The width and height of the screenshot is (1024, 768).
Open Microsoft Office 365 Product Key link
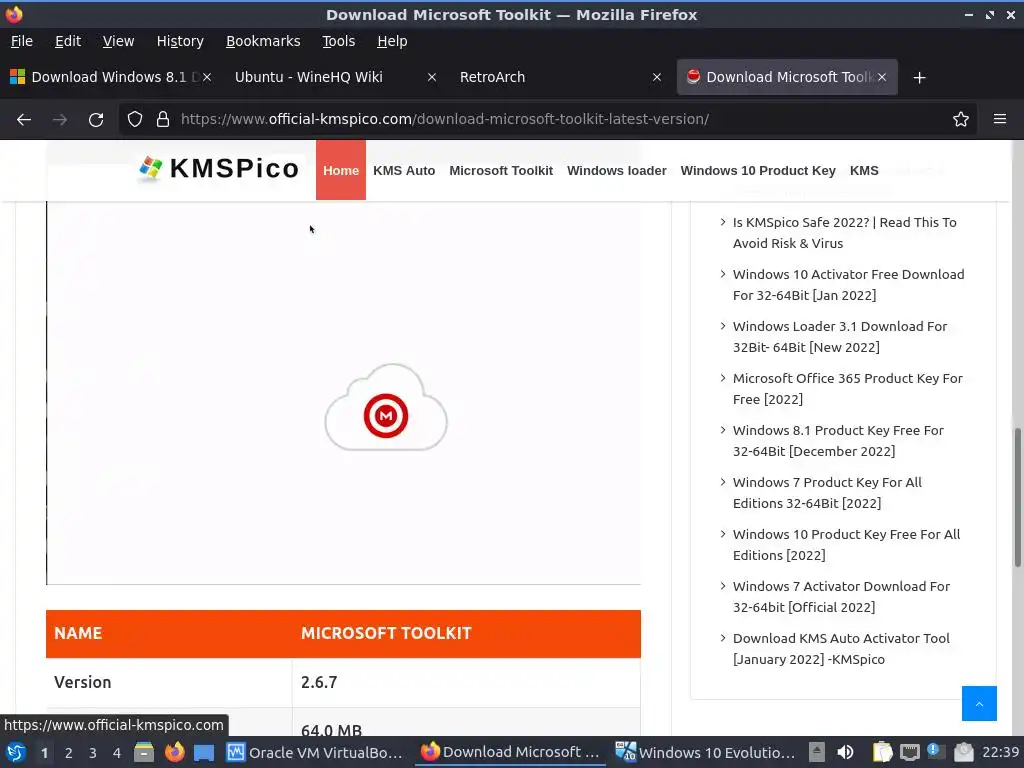coord(848,389)
